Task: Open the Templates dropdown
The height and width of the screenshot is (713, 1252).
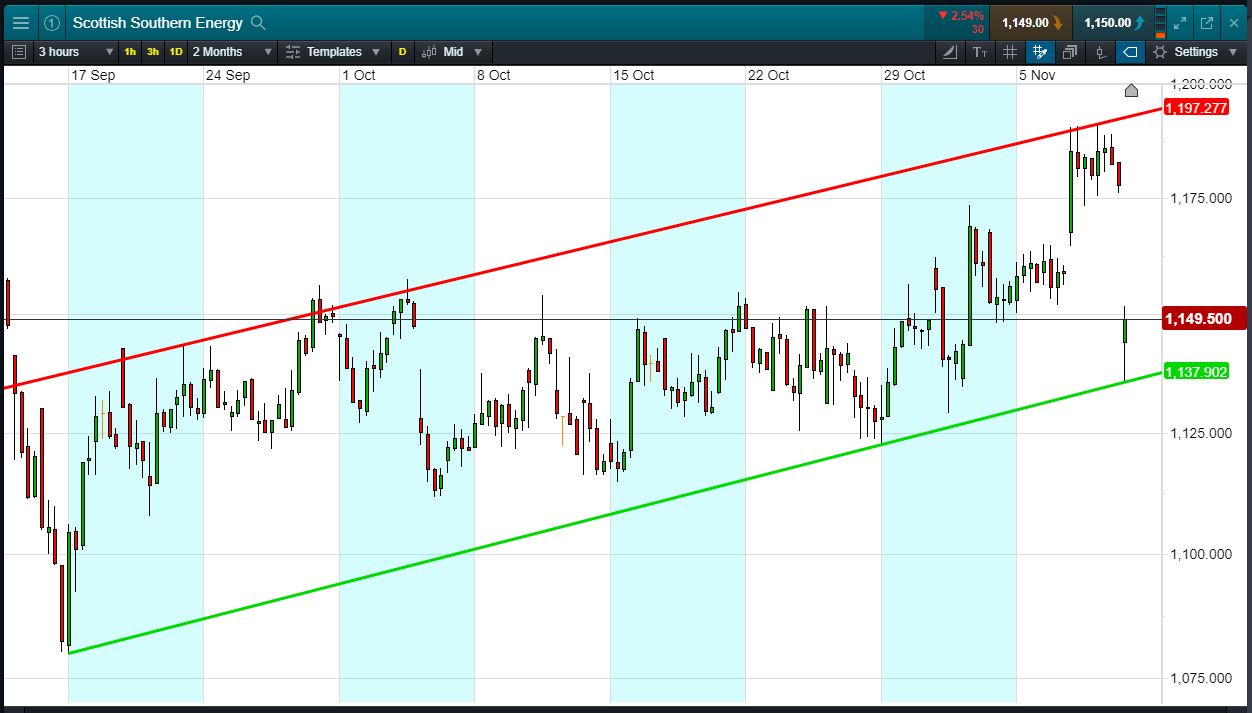Action: [333, 52]
